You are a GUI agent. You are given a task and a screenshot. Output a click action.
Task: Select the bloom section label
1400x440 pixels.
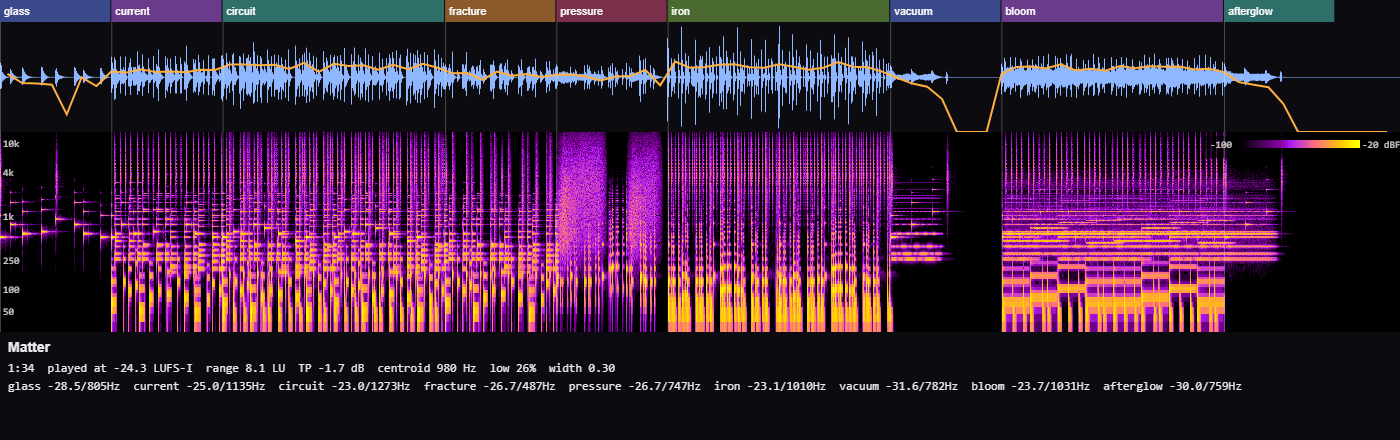click(x=1113, y=11)
